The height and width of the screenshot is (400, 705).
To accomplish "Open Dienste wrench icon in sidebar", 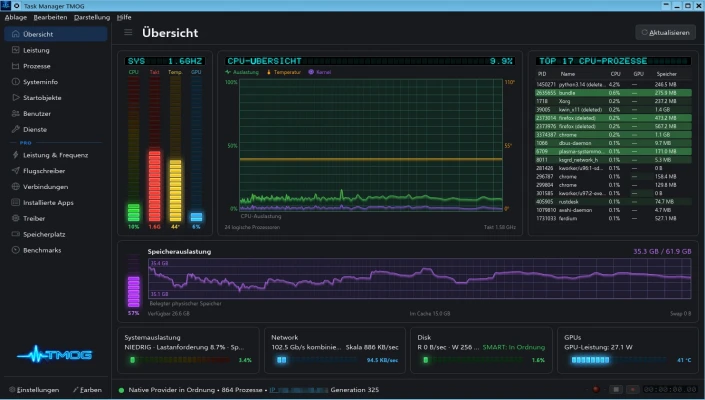I will click(x=16, y=129).
